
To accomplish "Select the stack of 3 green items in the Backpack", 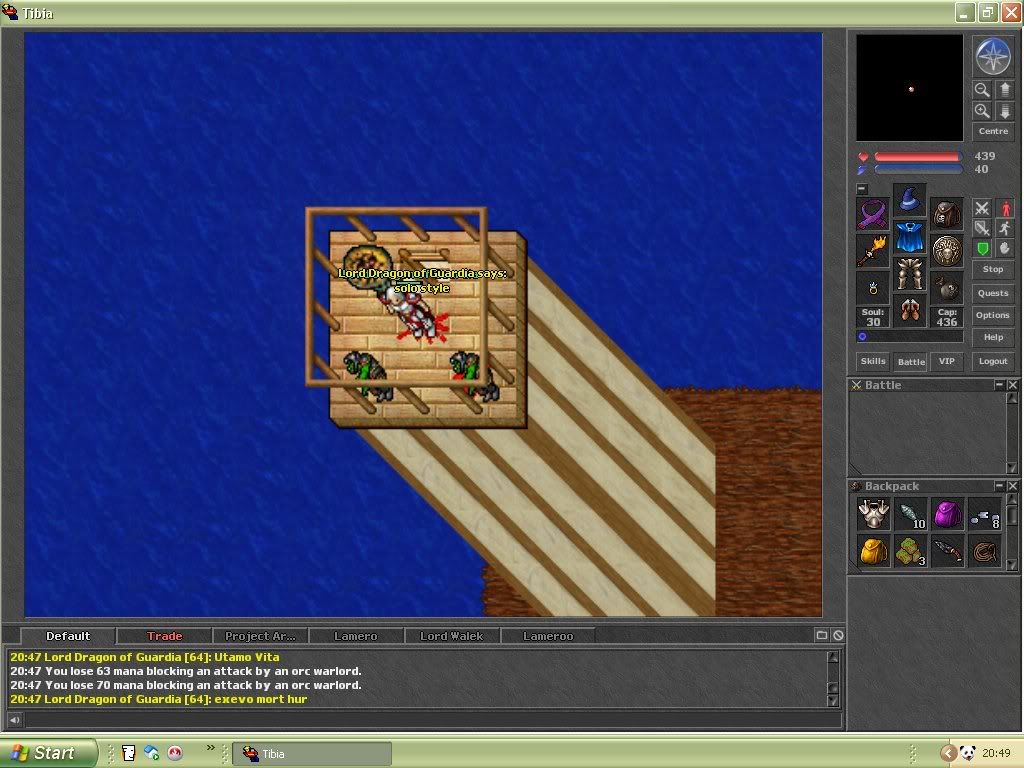I will coord(910,551).
